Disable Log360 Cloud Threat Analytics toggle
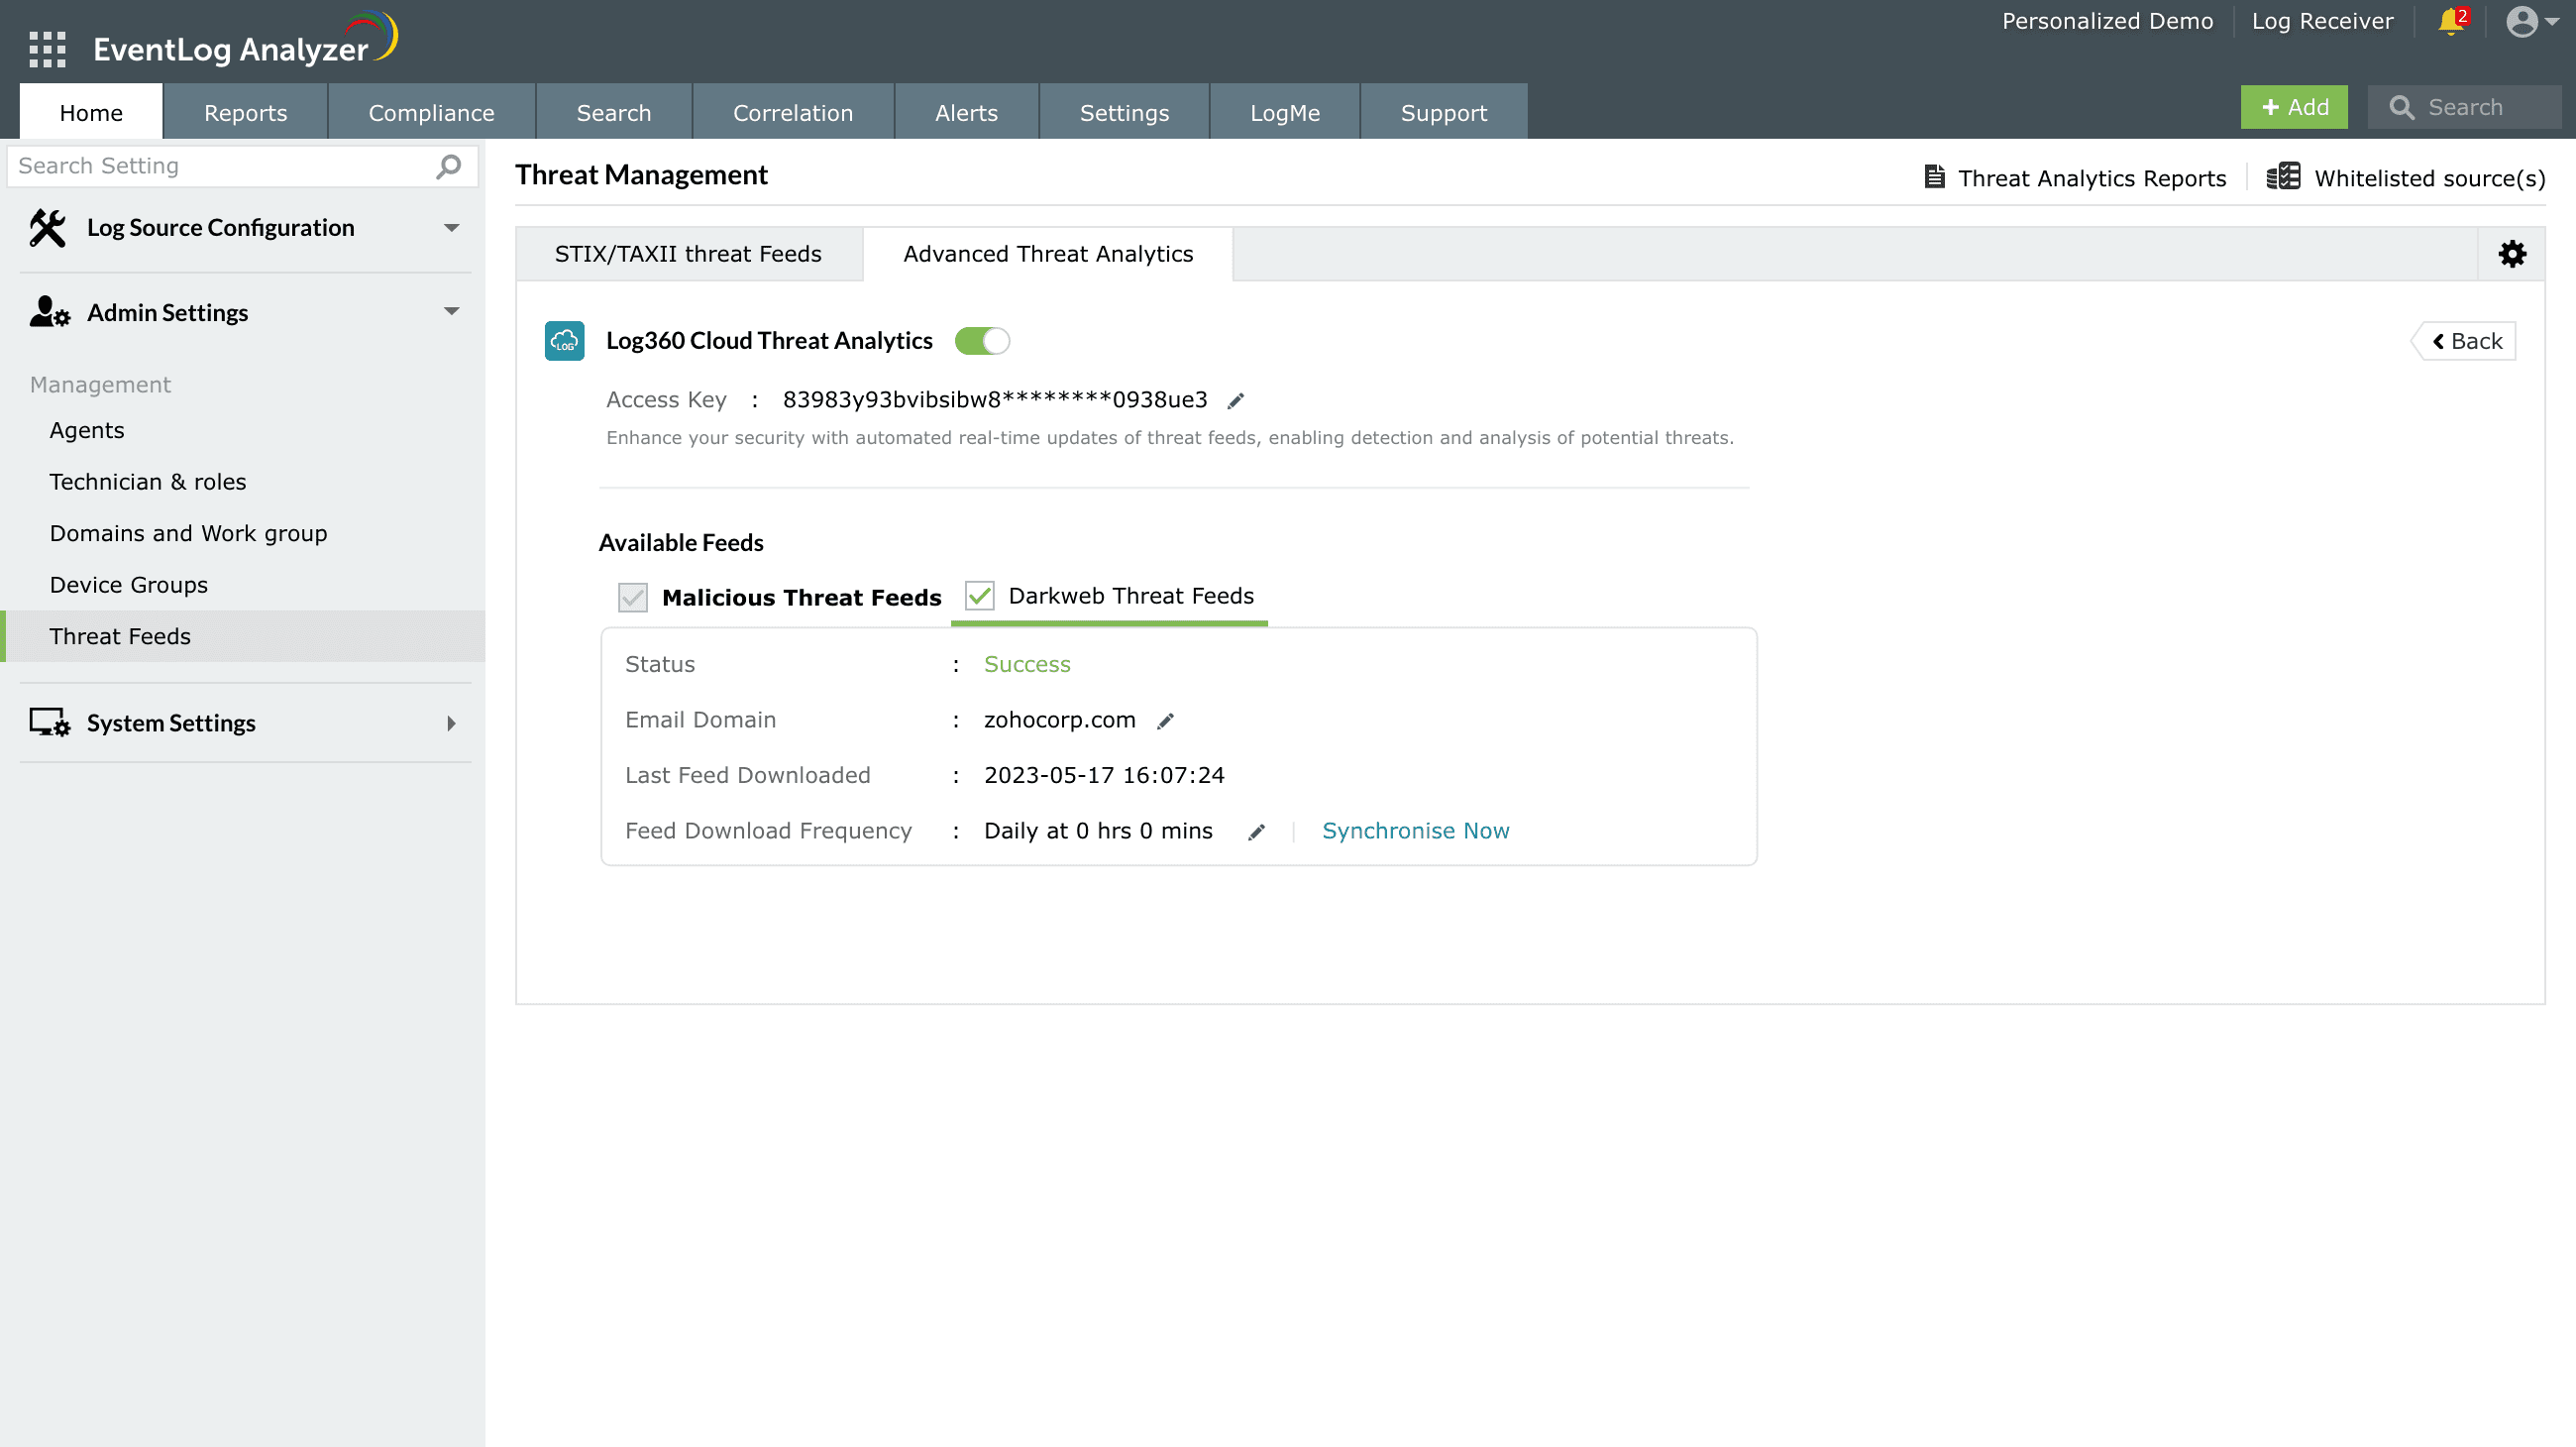The height and width of the screenshot is (1447, 2576). coord(981,341)
